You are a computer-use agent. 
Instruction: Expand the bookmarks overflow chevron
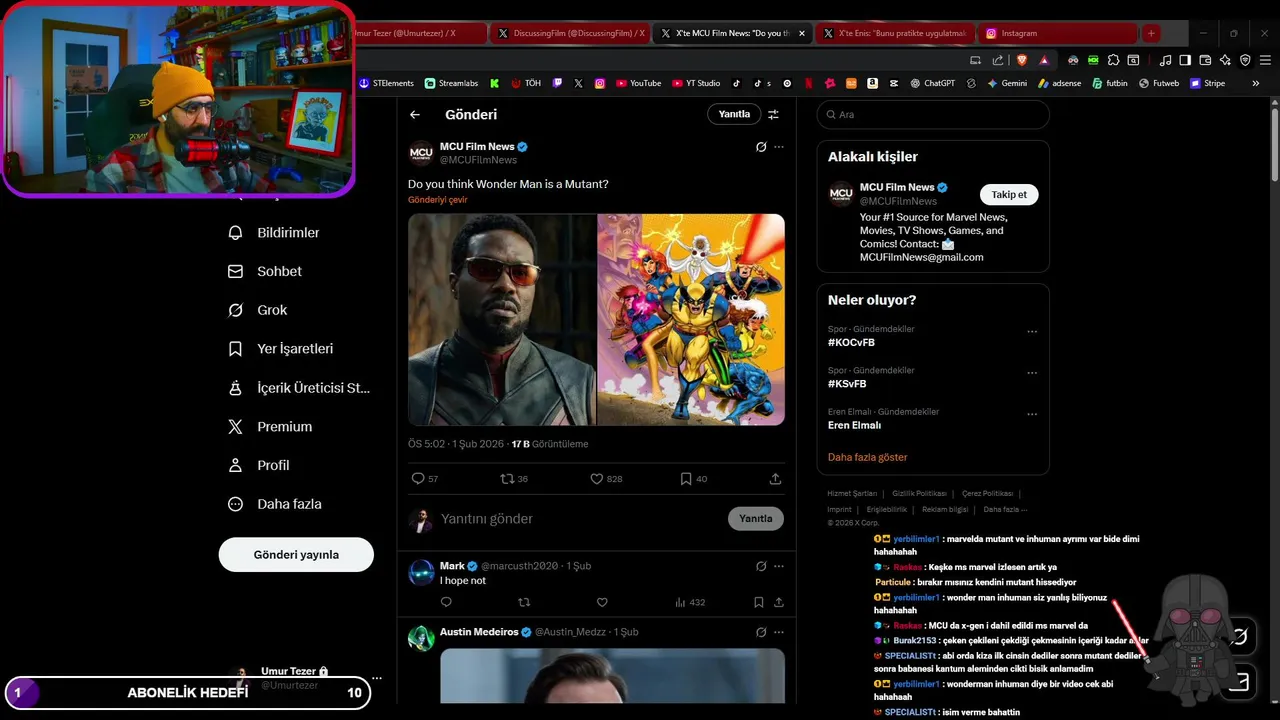(x=1255, y=83)
